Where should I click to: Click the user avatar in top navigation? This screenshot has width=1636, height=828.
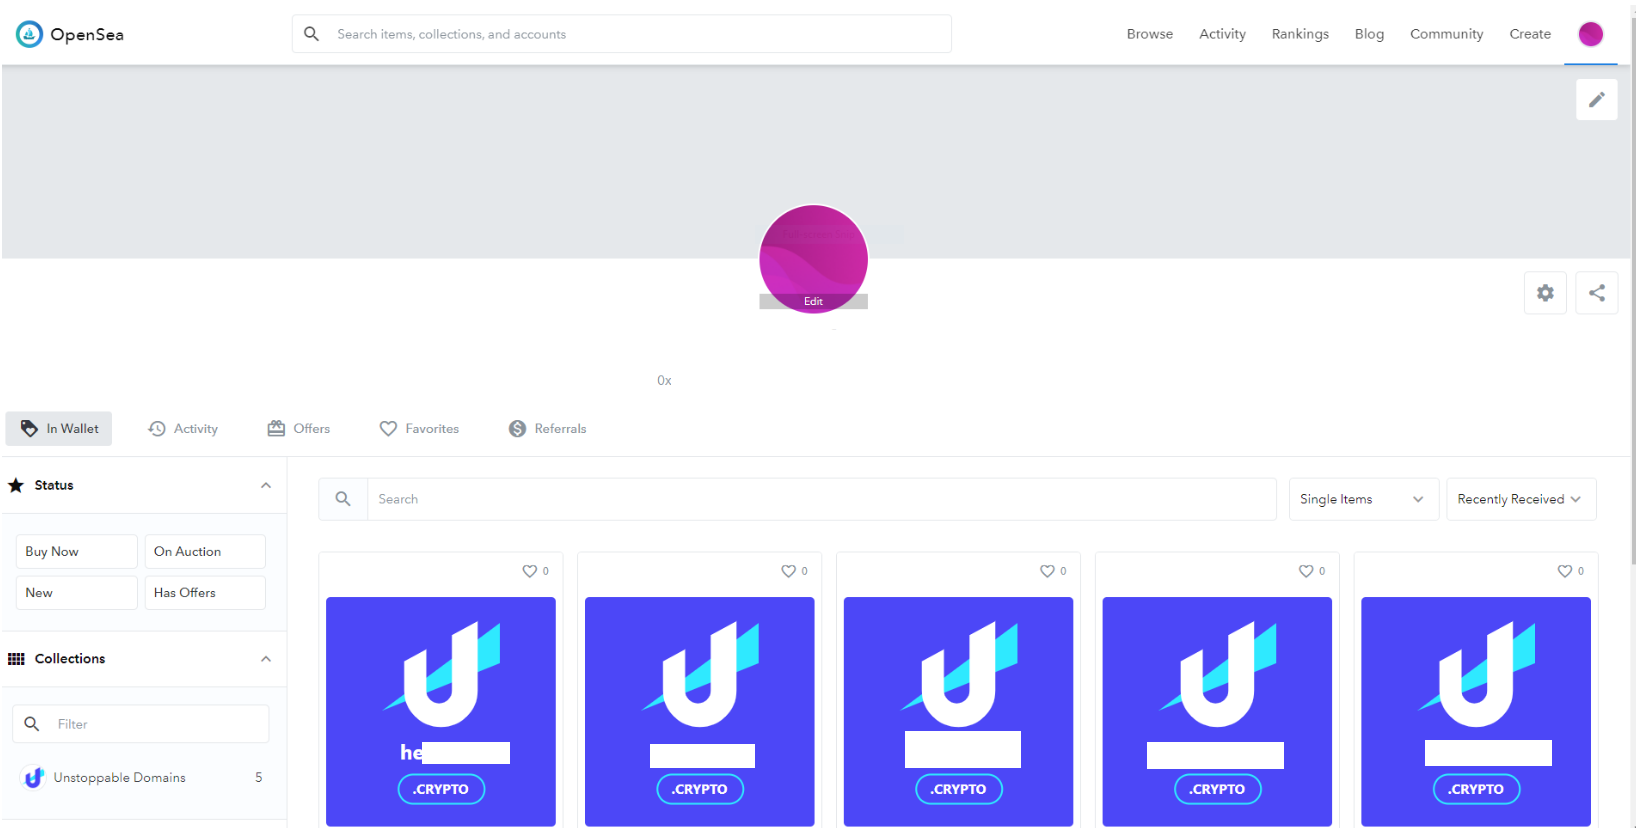tap(1590, 34)
